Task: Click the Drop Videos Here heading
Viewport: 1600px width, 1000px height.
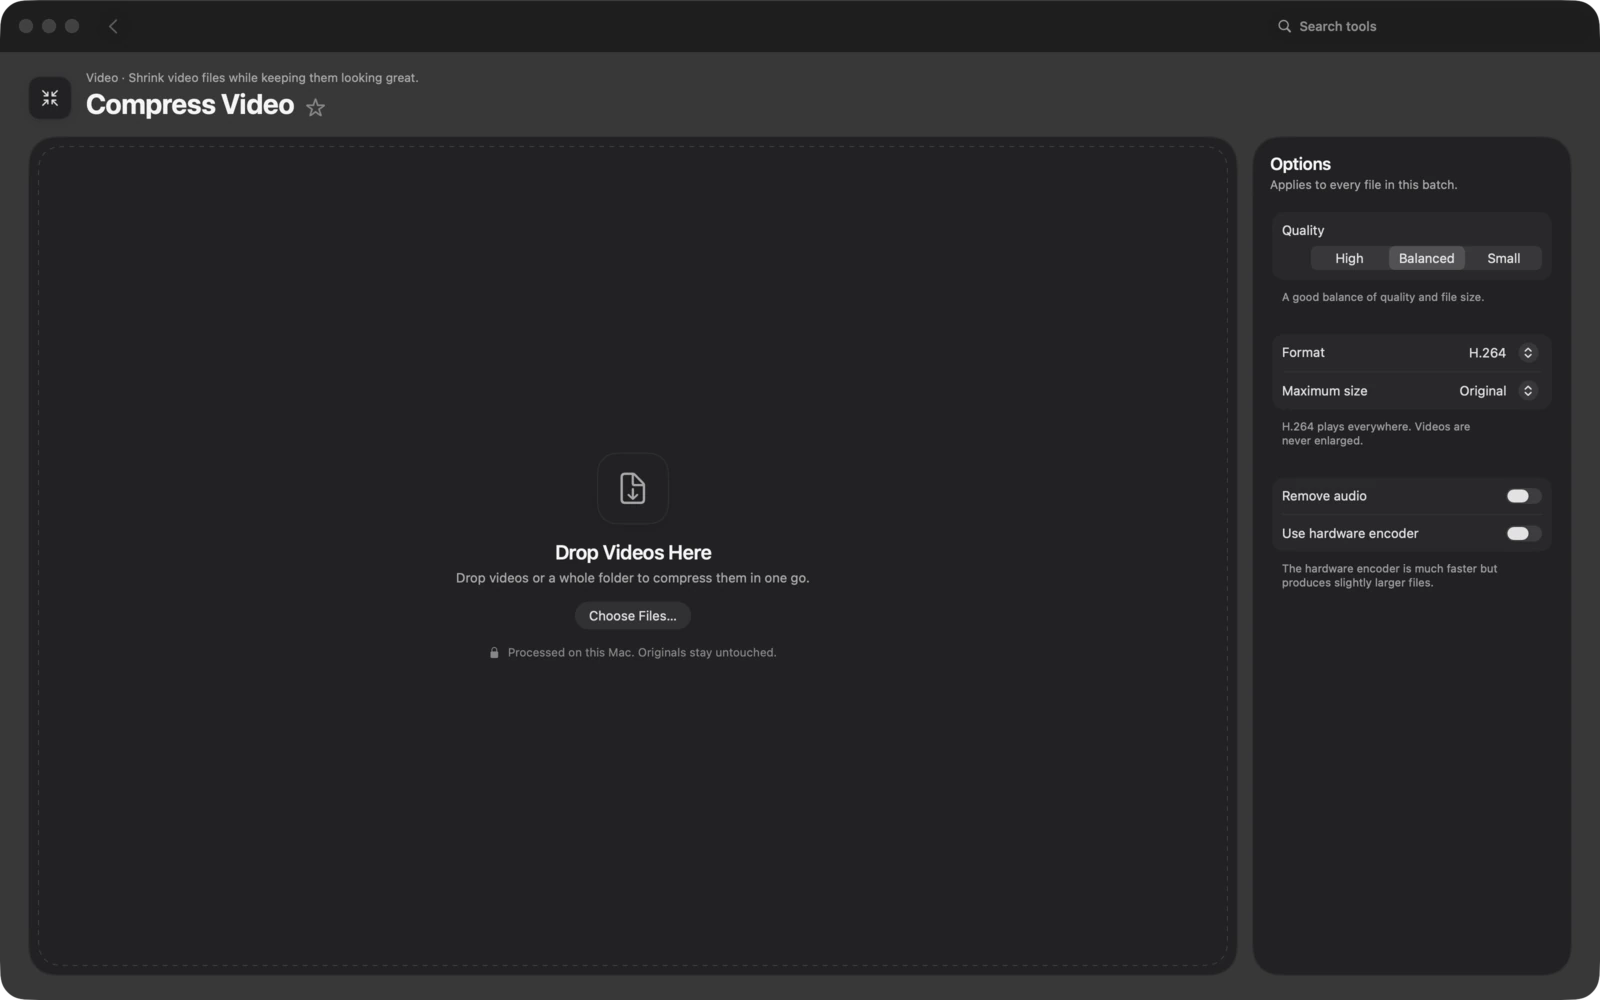Action: tap(633, 553)
